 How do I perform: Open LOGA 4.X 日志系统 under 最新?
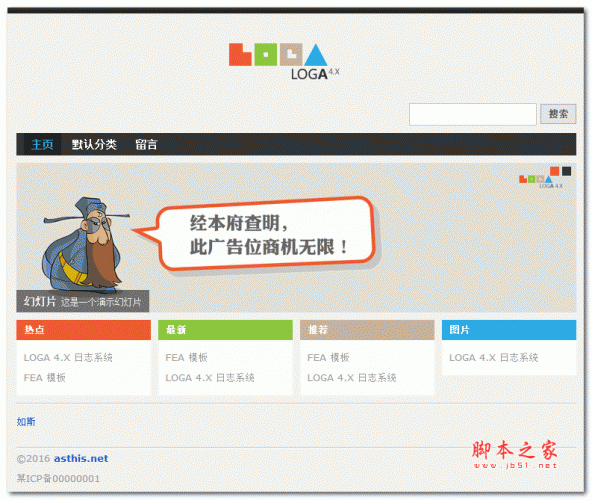210,377
